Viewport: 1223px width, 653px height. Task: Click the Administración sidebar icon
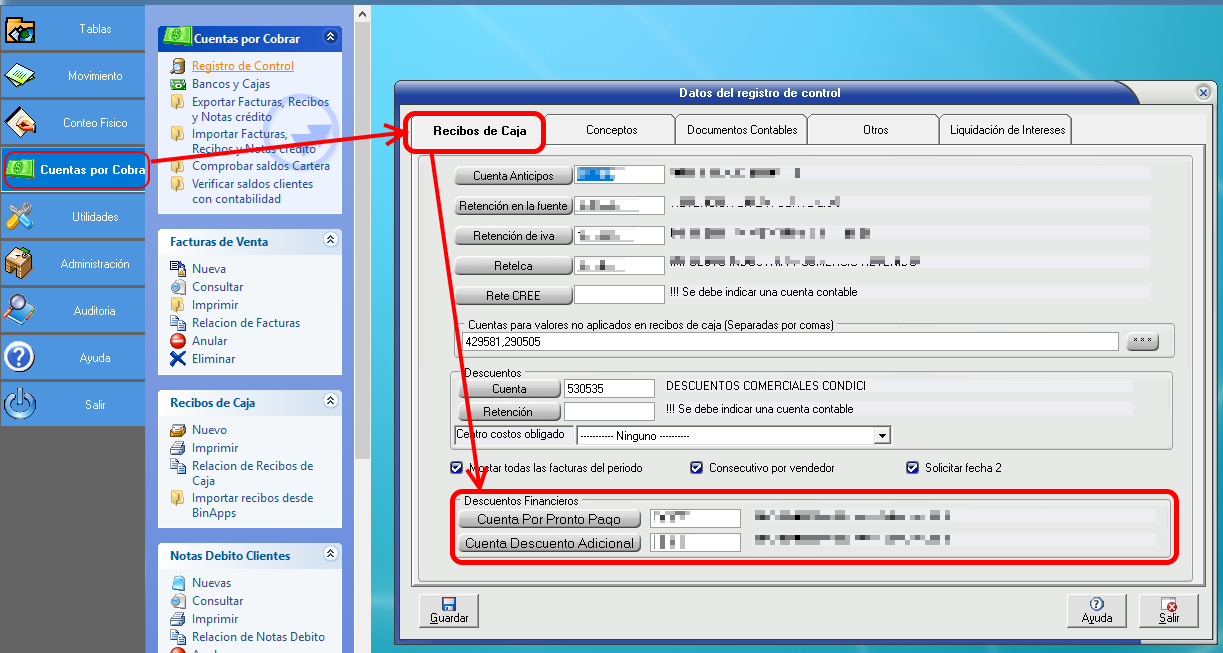21,264
